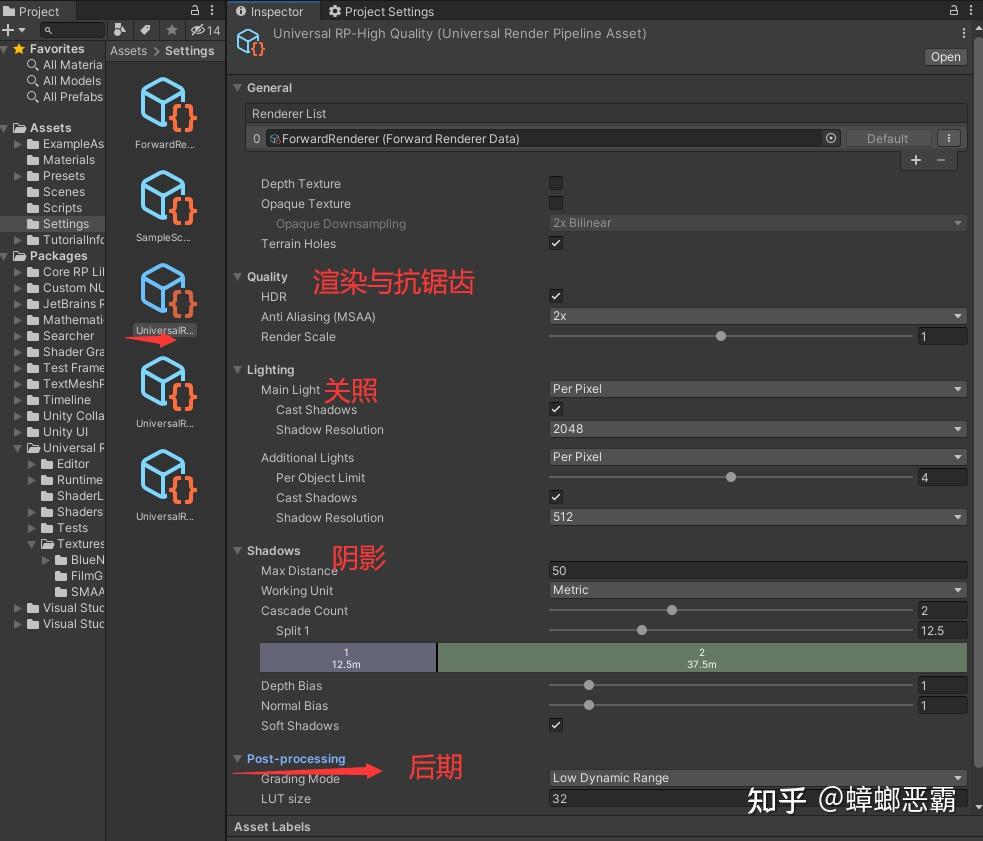Screen dimensions: 983x841
Task: Click the Open button in the Inspector
Action: coord(944,57)
